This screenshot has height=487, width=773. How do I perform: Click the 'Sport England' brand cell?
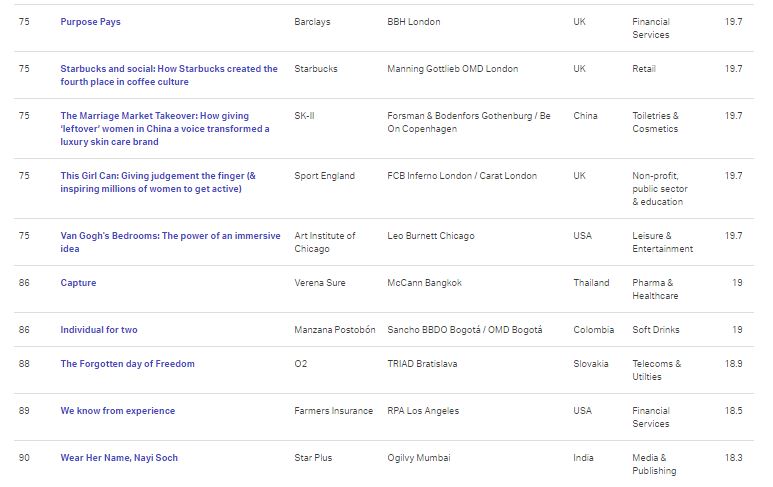(x=324, y=175)
